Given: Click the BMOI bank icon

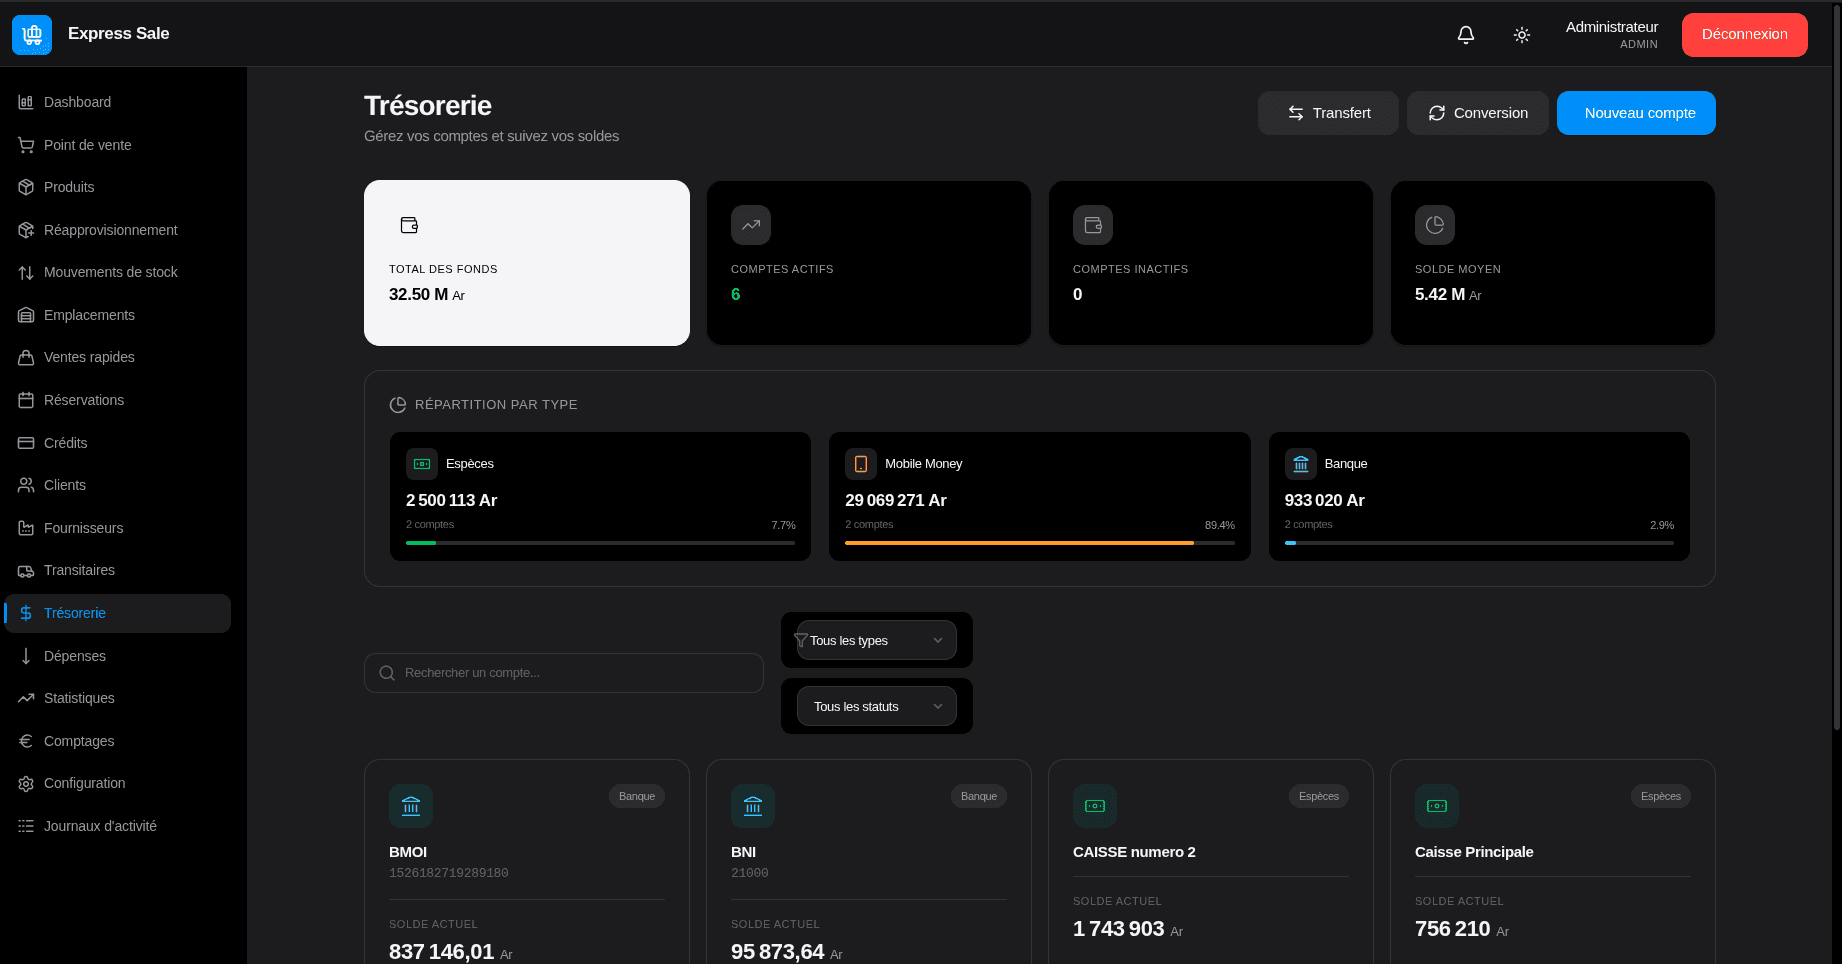Looking at the screenshot, I should click(x=411, y=806).
